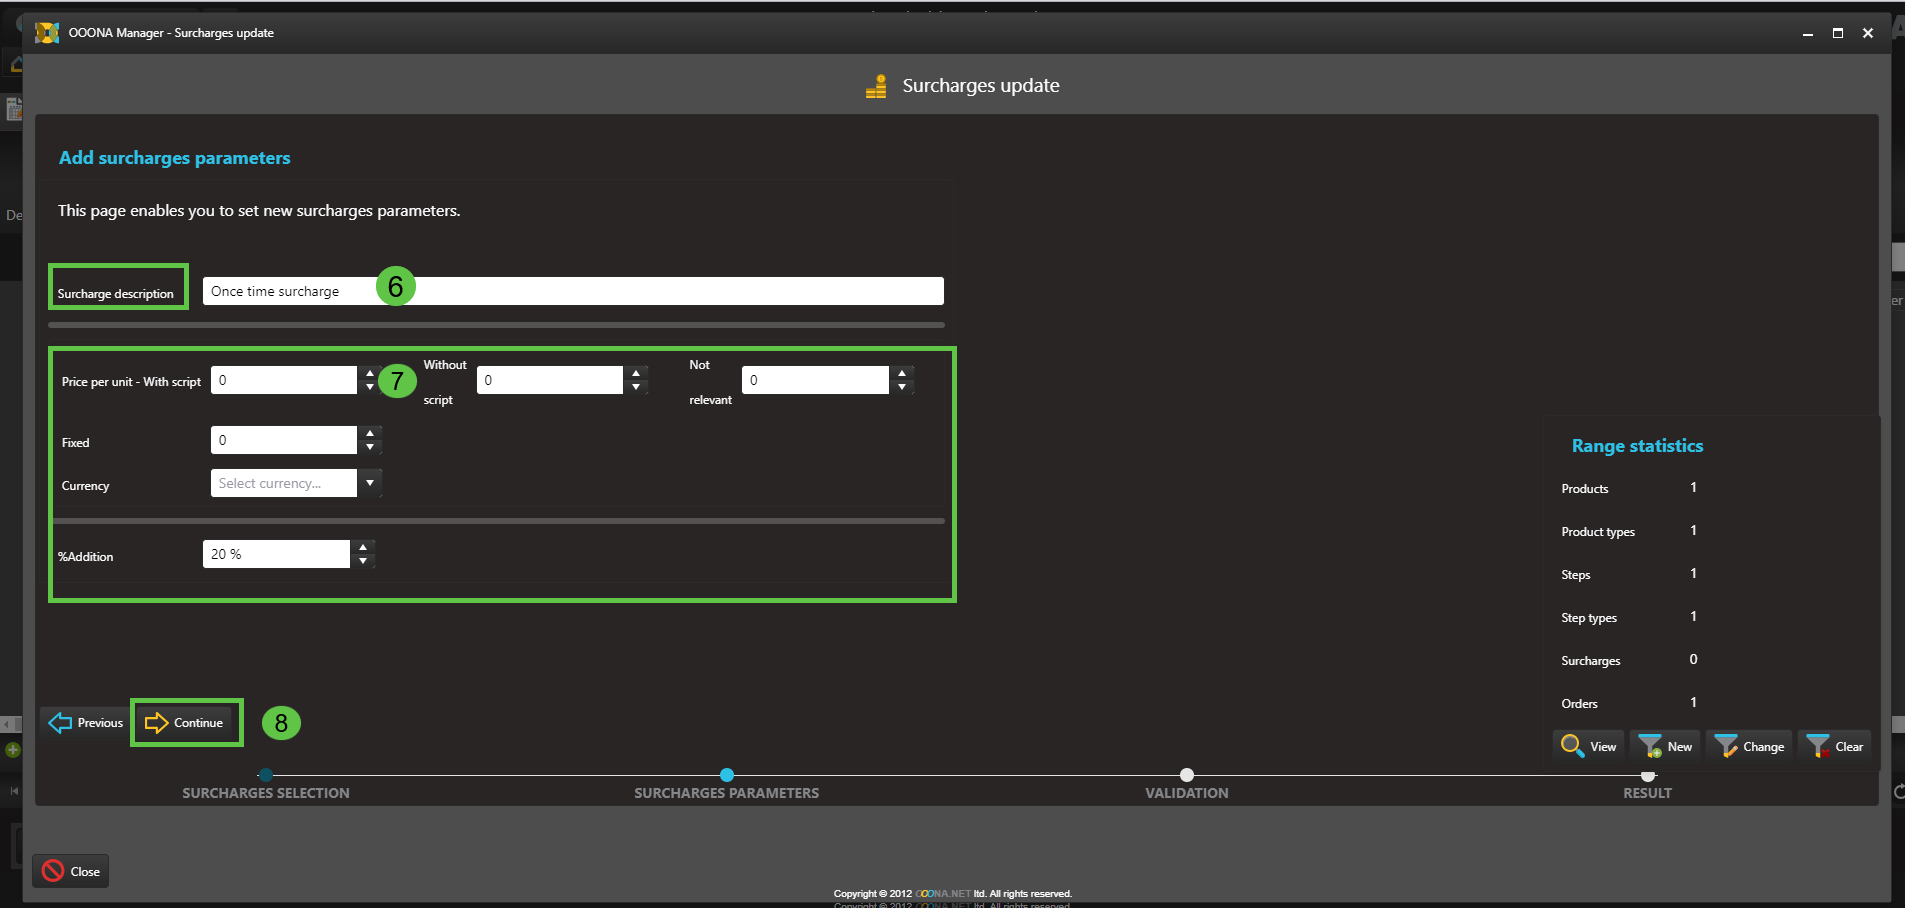Viewport: 1905px width, 908px height.
Task: Increase the Not relevant price with up arrow
Action: [x=902, y=373]
